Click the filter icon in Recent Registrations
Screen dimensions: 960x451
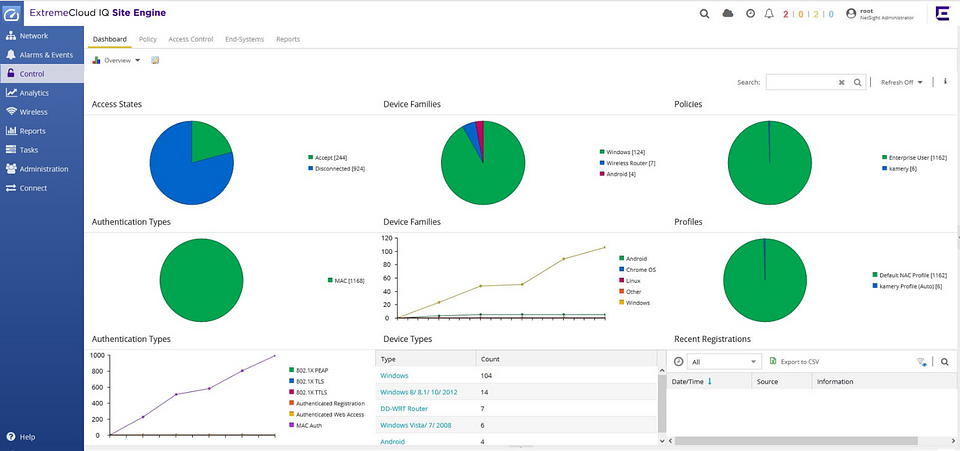(x=920, y=361)
